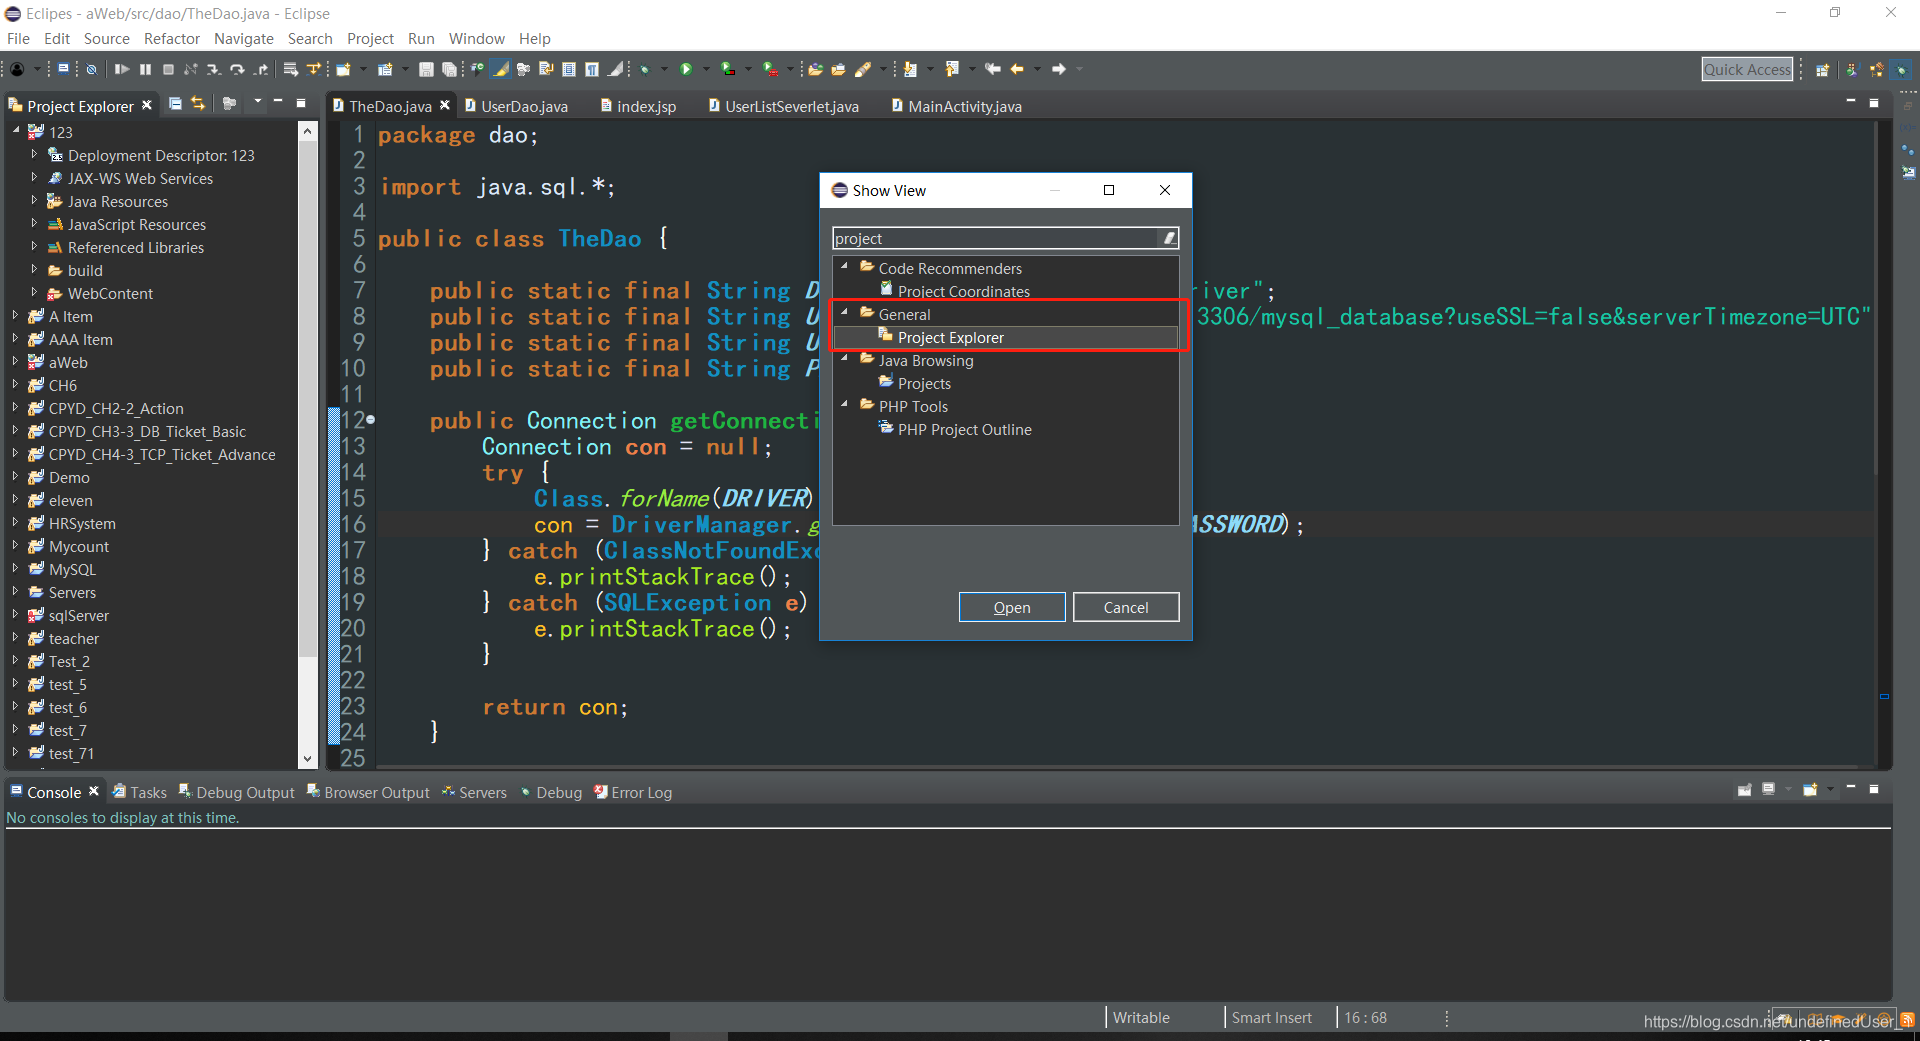Select Projects under Java Browsing
The image size is (1920, 1041).
tap(924, 384)
